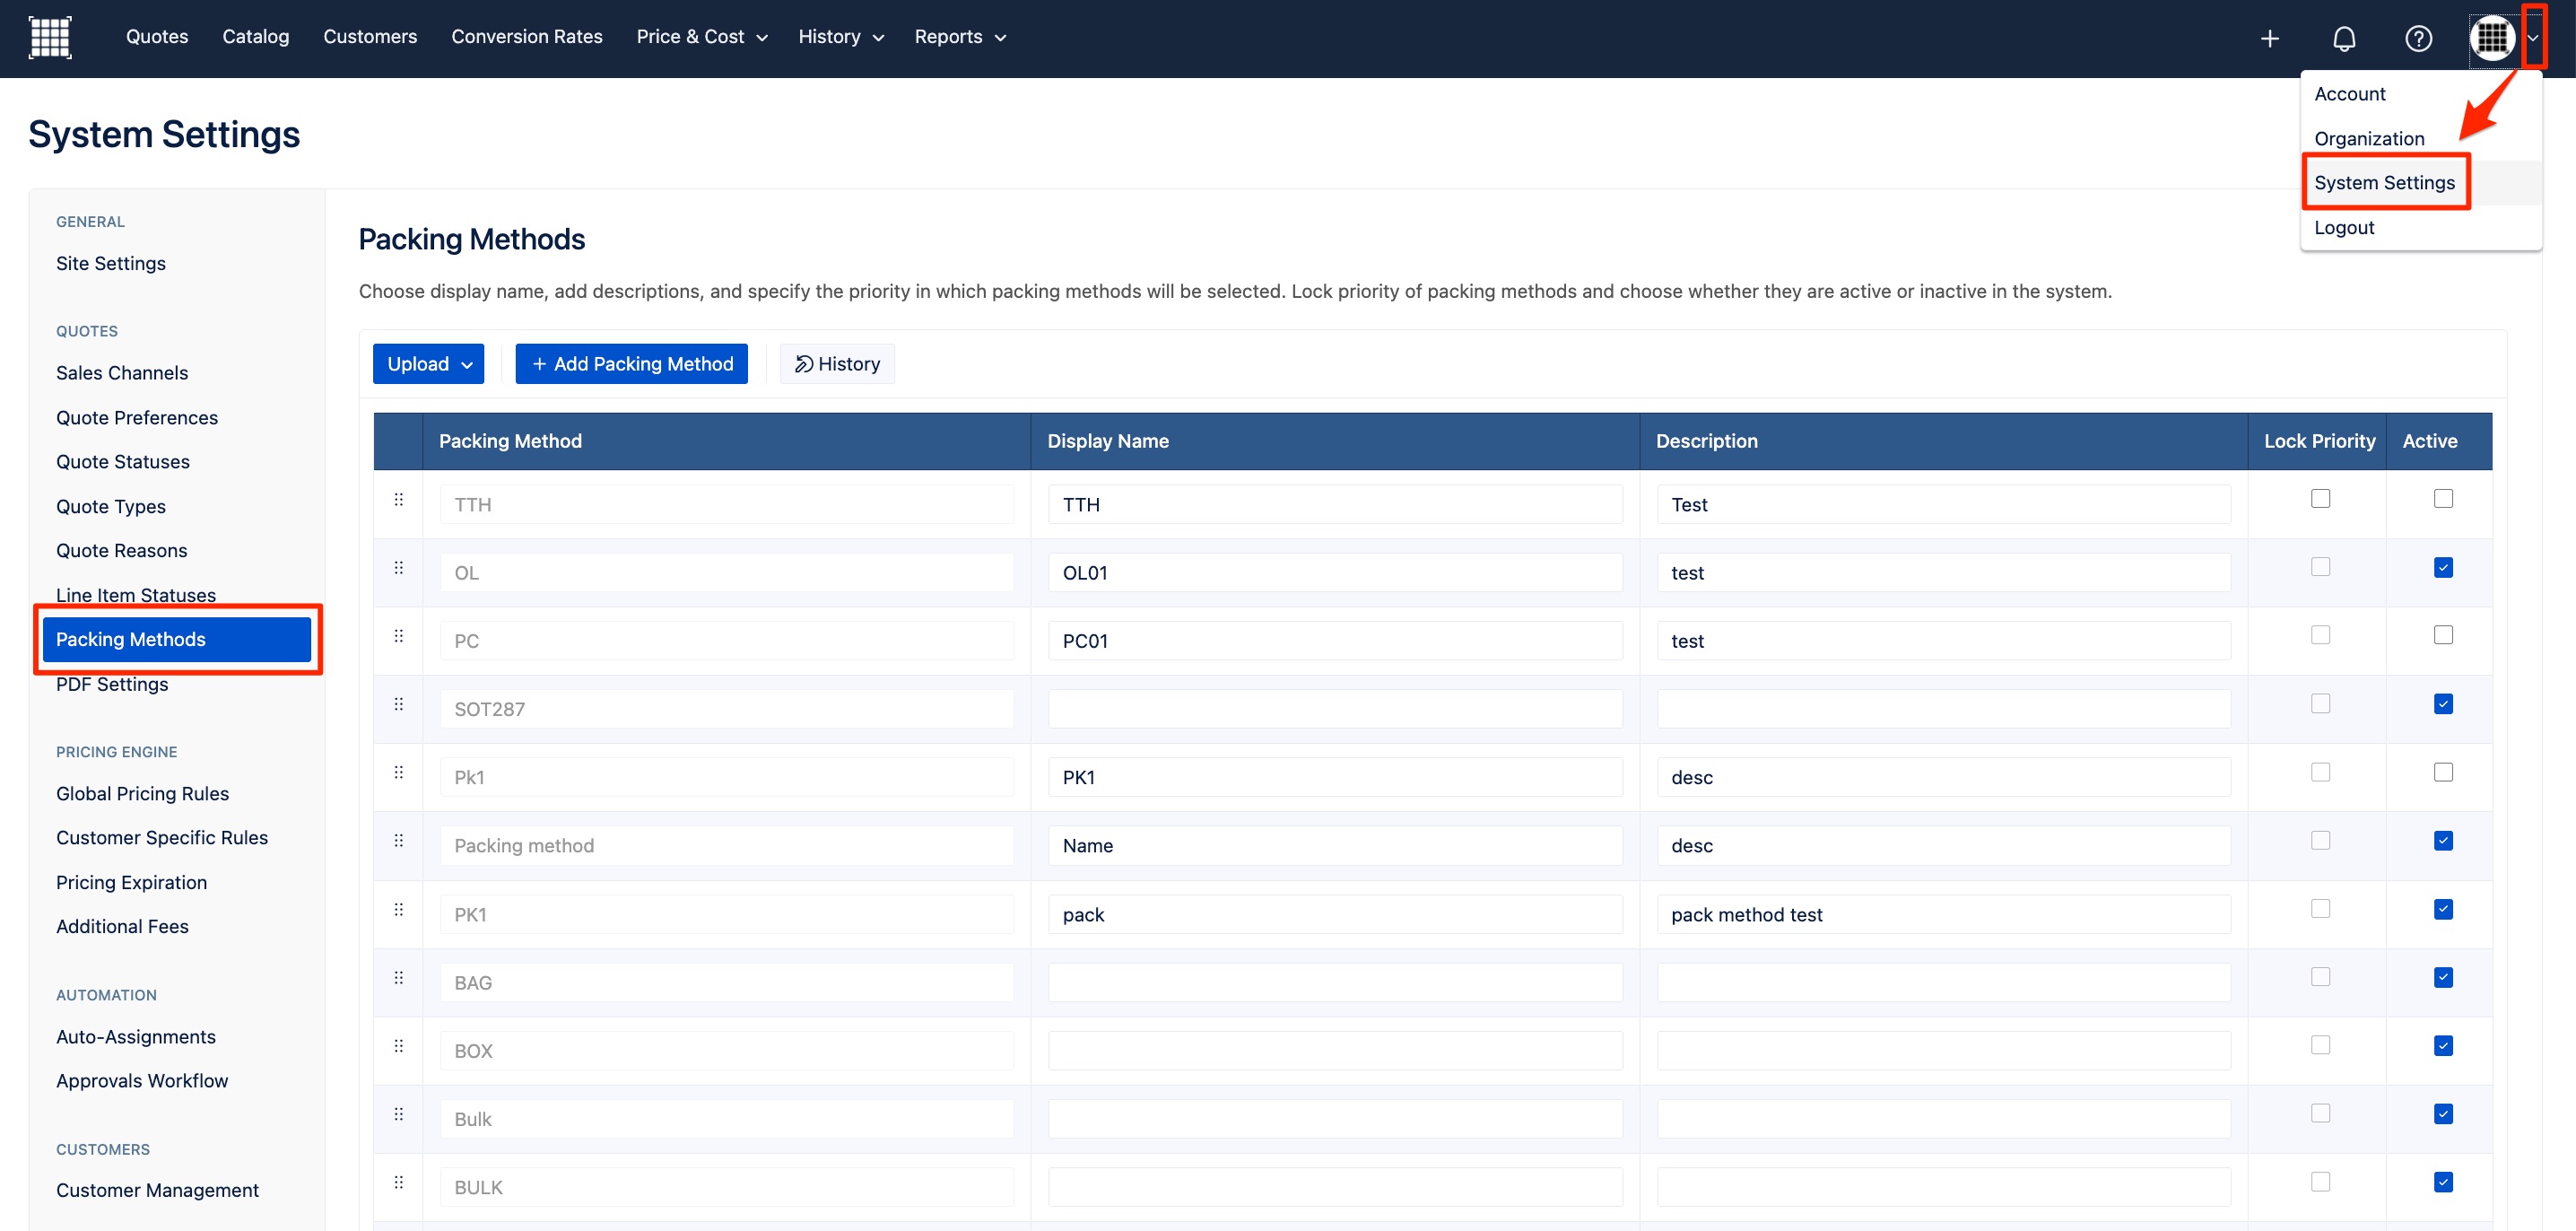
Task: Choose Organization from the user menu
Action: click(x=2369, y=139)
